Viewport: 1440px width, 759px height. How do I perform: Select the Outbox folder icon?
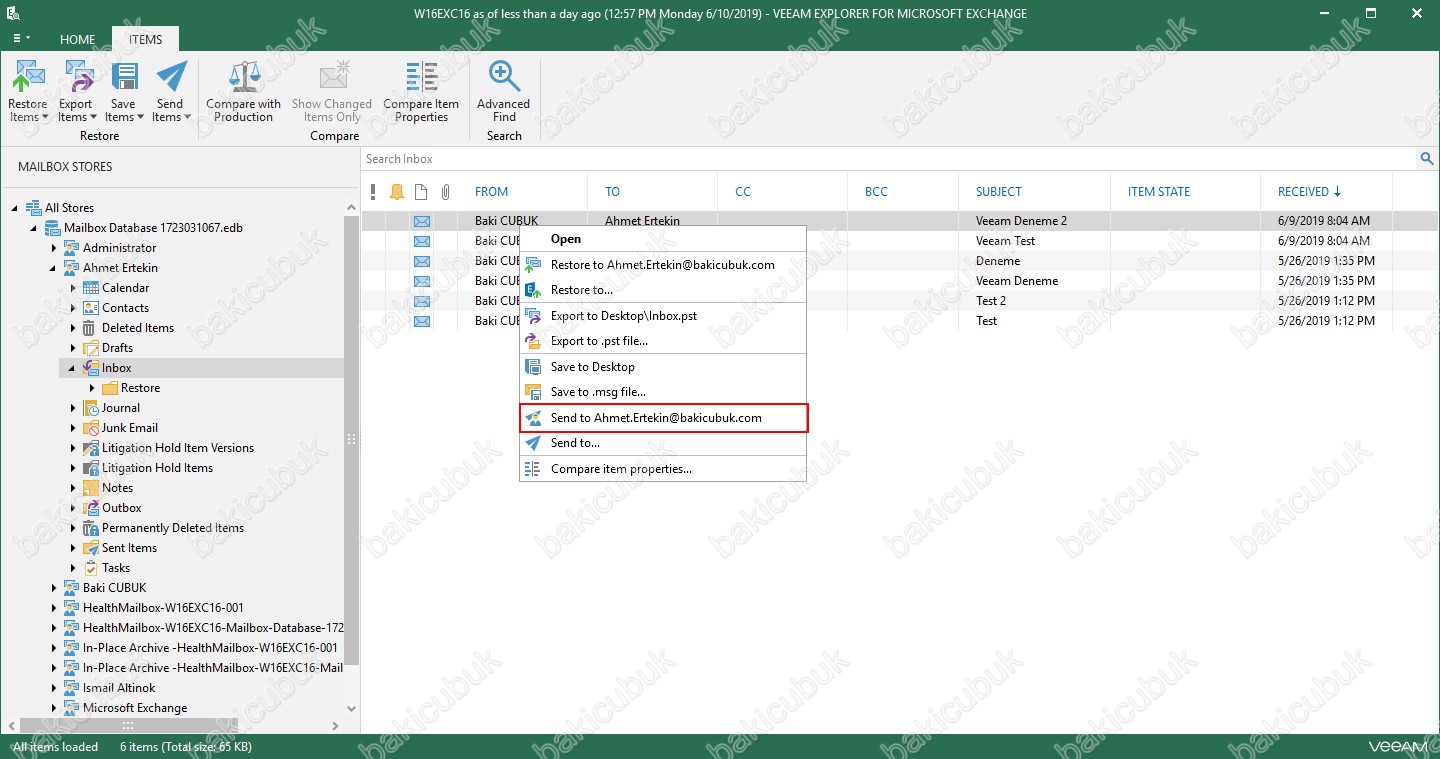click(91, 508)
